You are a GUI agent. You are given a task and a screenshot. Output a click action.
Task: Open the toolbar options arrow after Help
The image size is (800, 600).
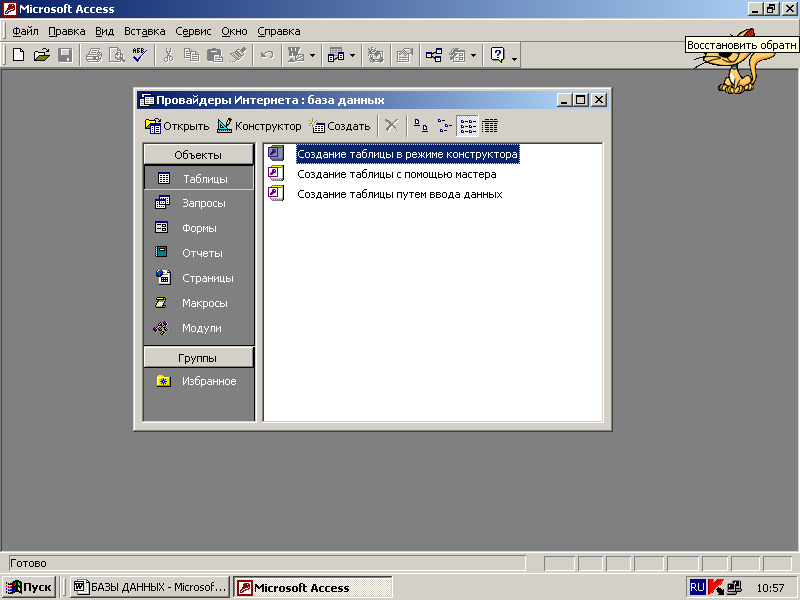pos(514,57)
